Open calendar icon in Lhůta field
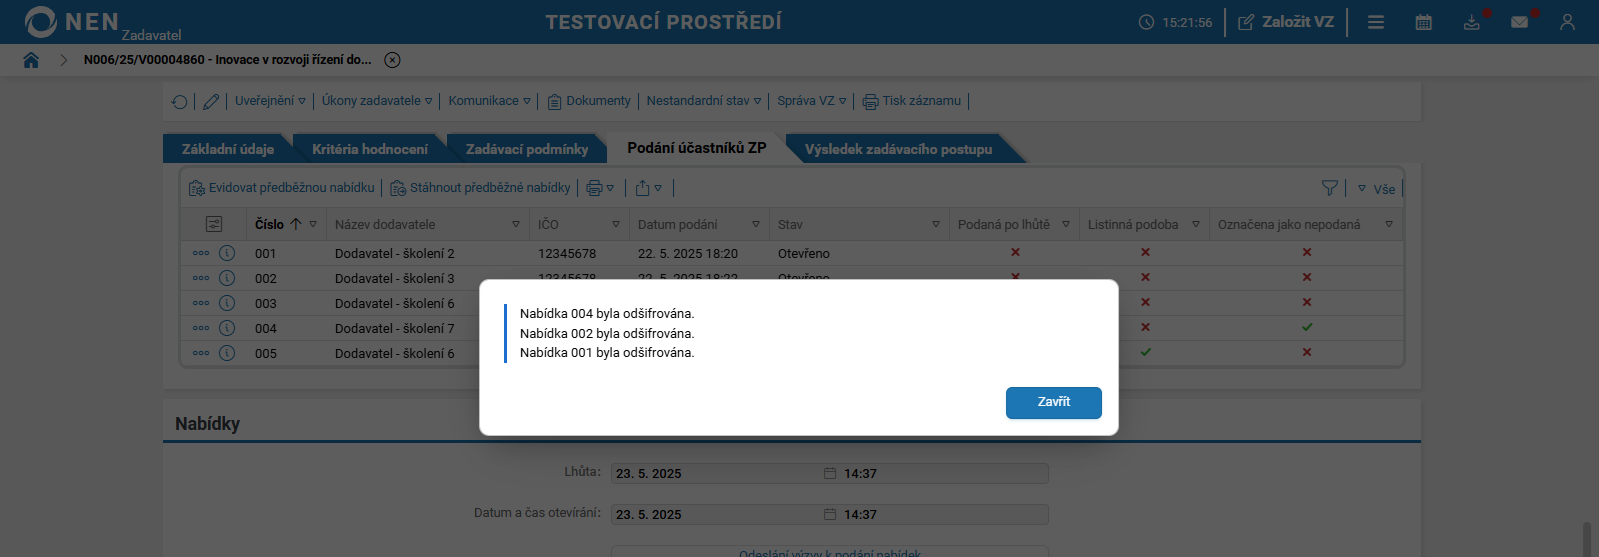Image resolution: width=1599 pixels, height=557 pixels. pyautogui.click(x=830, y=473)
